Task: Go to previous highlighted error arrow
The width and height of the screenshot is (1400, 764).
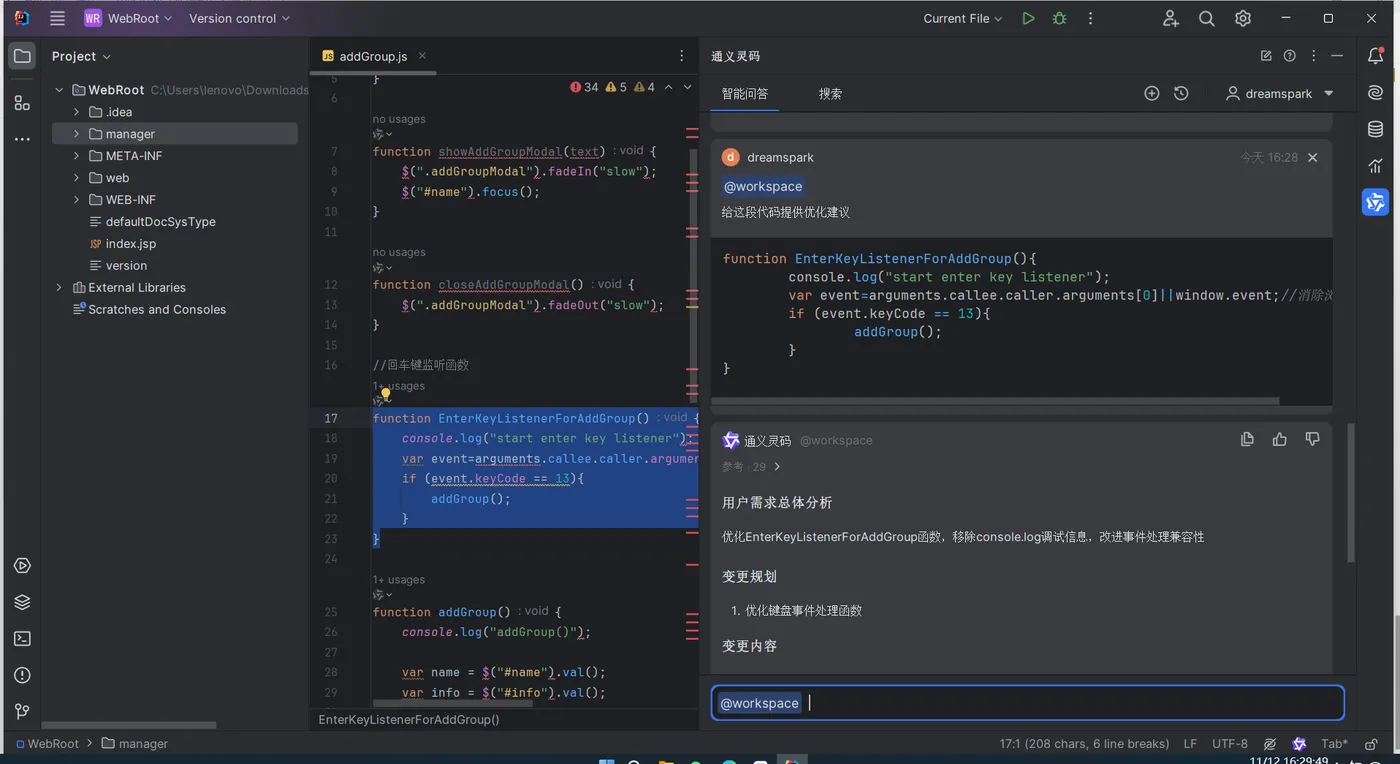Action: point(668,87)
